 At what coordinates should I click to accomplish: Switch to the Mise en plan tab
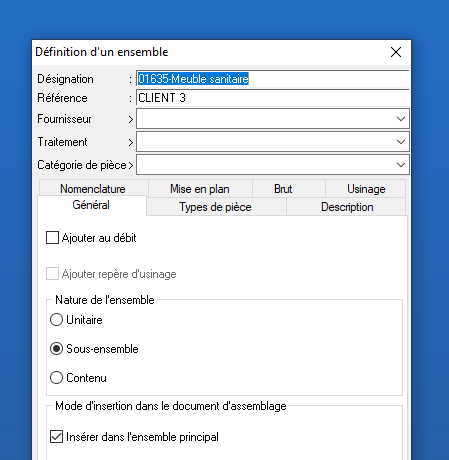(x=200, y=189)
